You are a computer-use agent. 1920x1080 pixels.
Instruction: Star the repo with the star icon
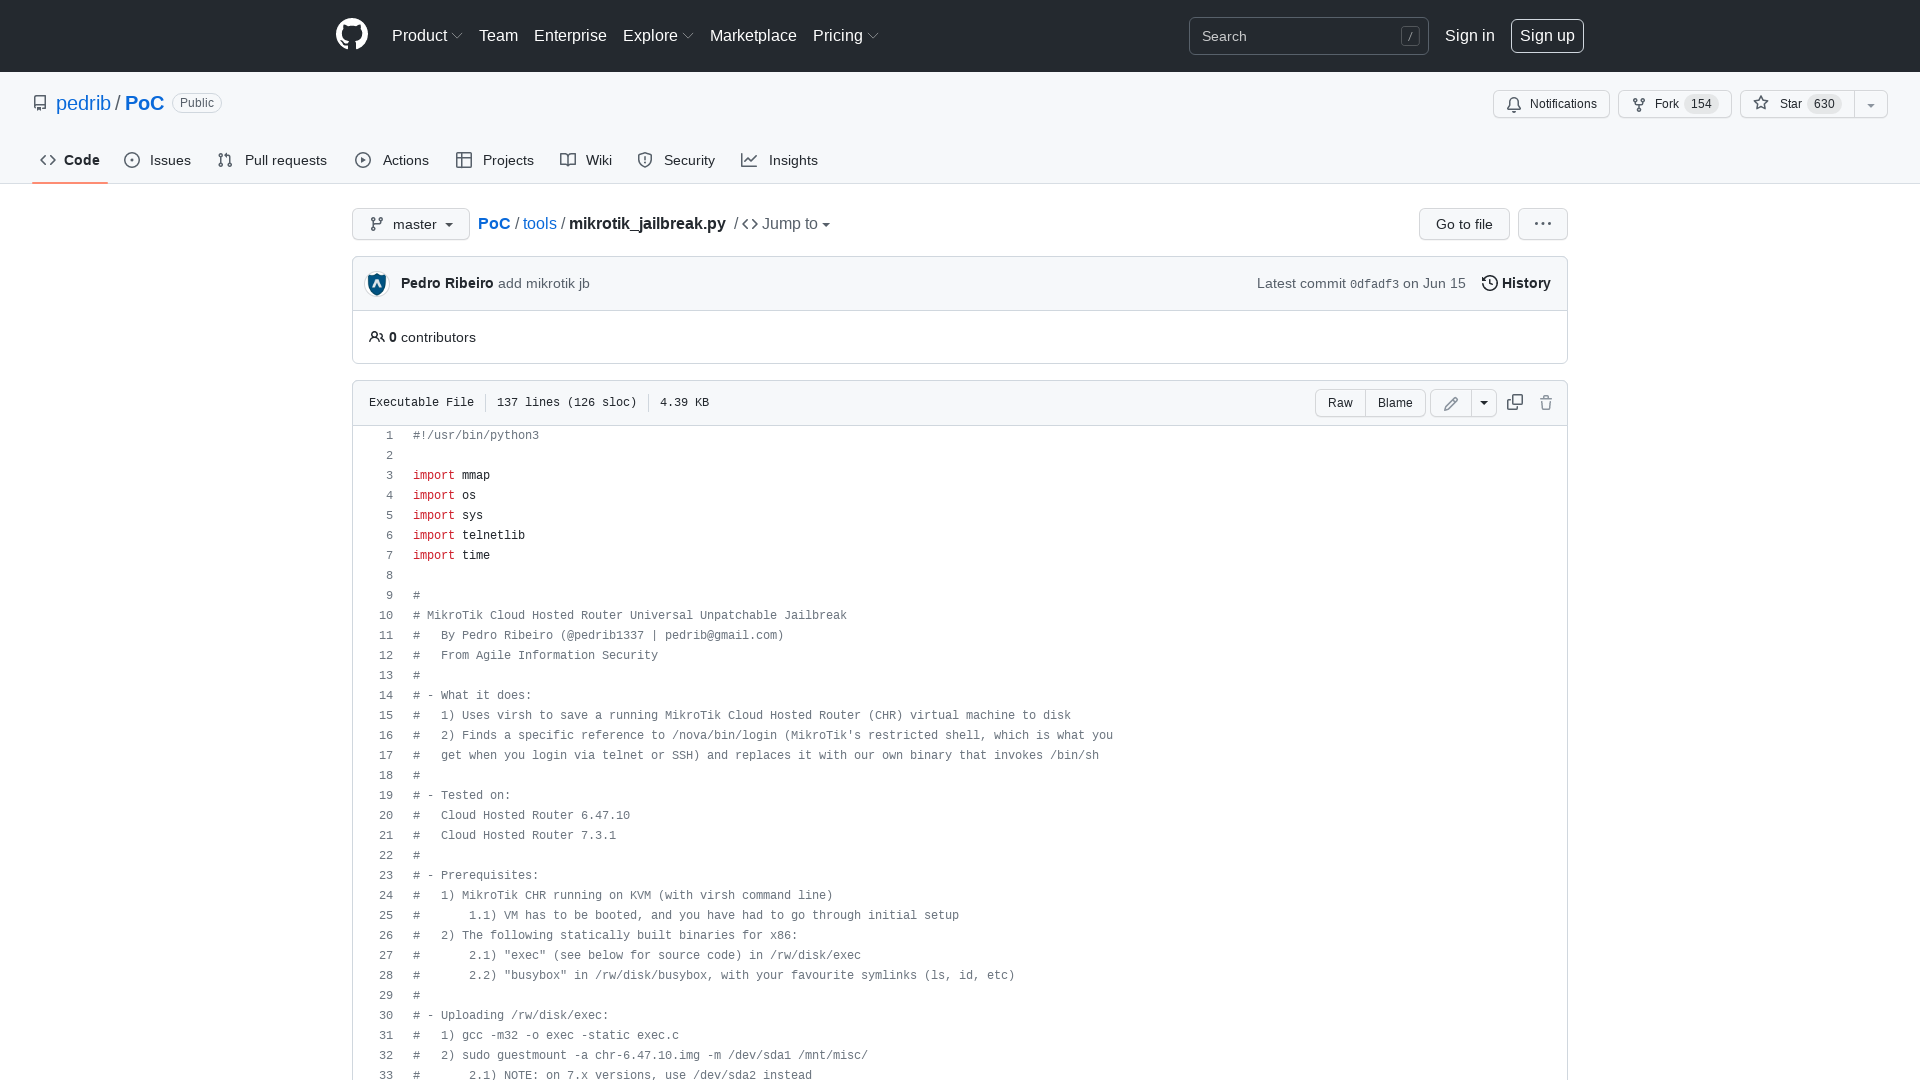tap(1761, 104)
